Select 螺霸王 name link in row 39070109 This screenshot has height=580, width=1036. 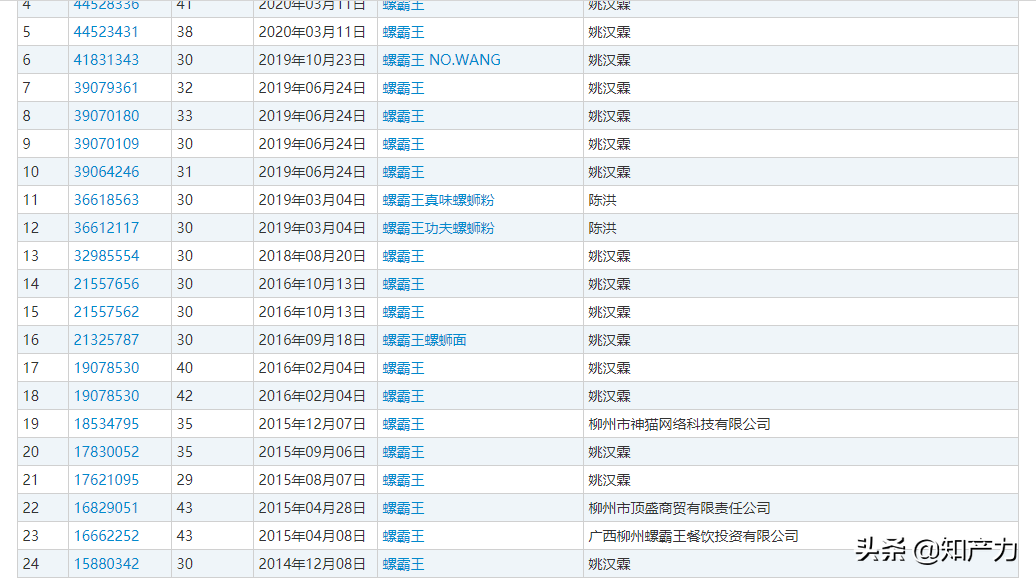pyautogui.click(x=403, y=144)
